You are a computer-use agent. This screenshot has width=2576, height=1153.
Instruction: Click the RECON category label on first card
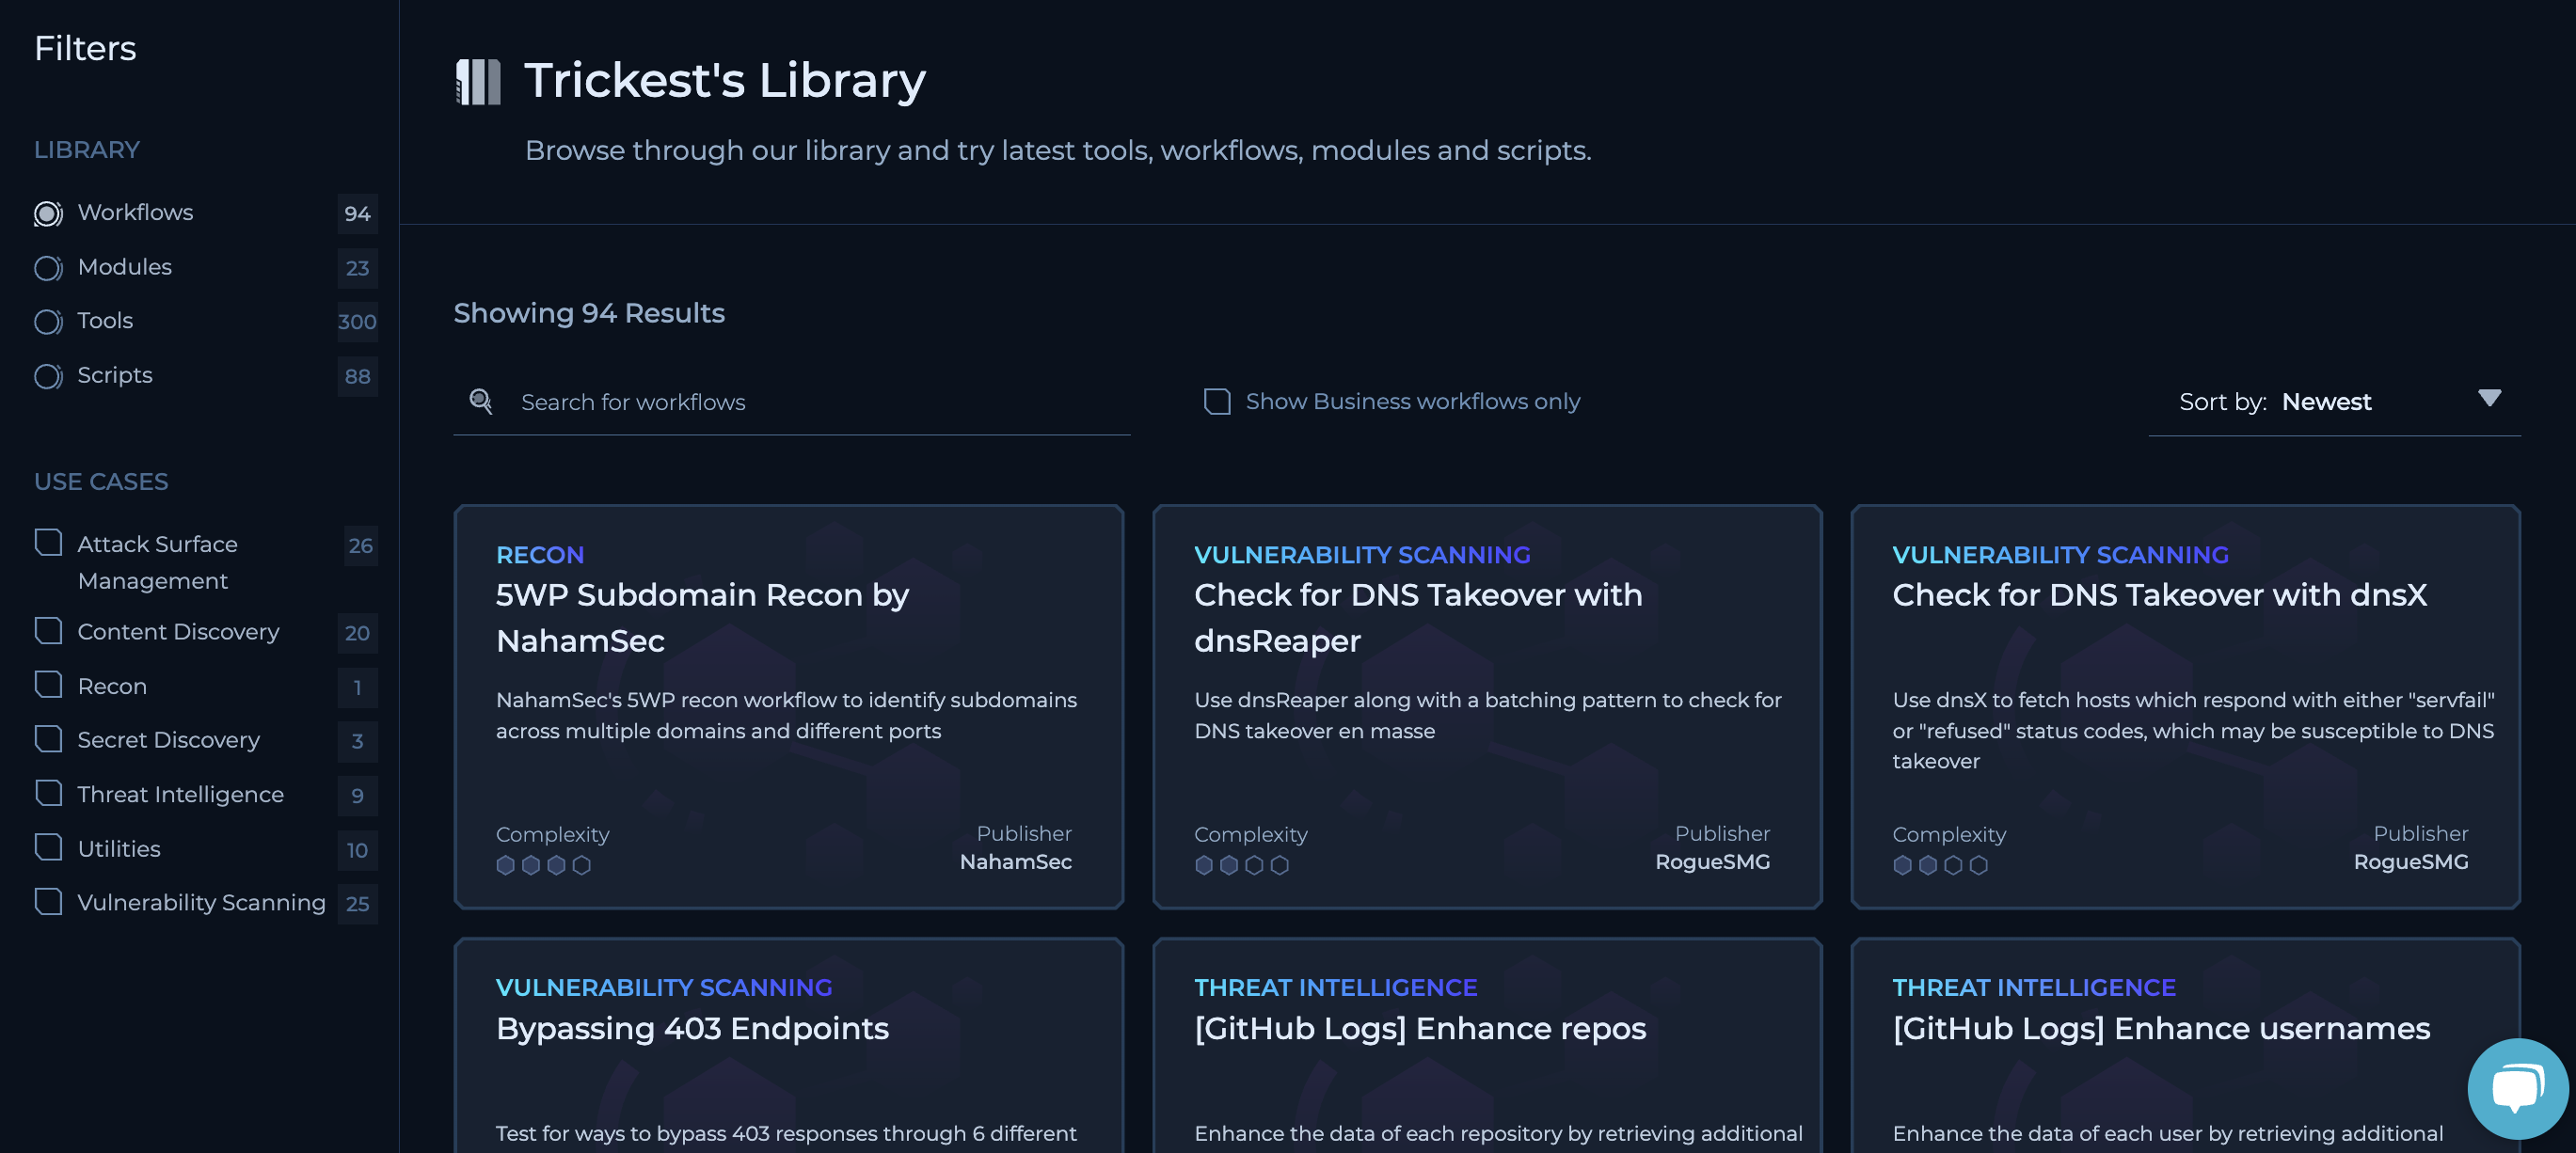point(539,555)
